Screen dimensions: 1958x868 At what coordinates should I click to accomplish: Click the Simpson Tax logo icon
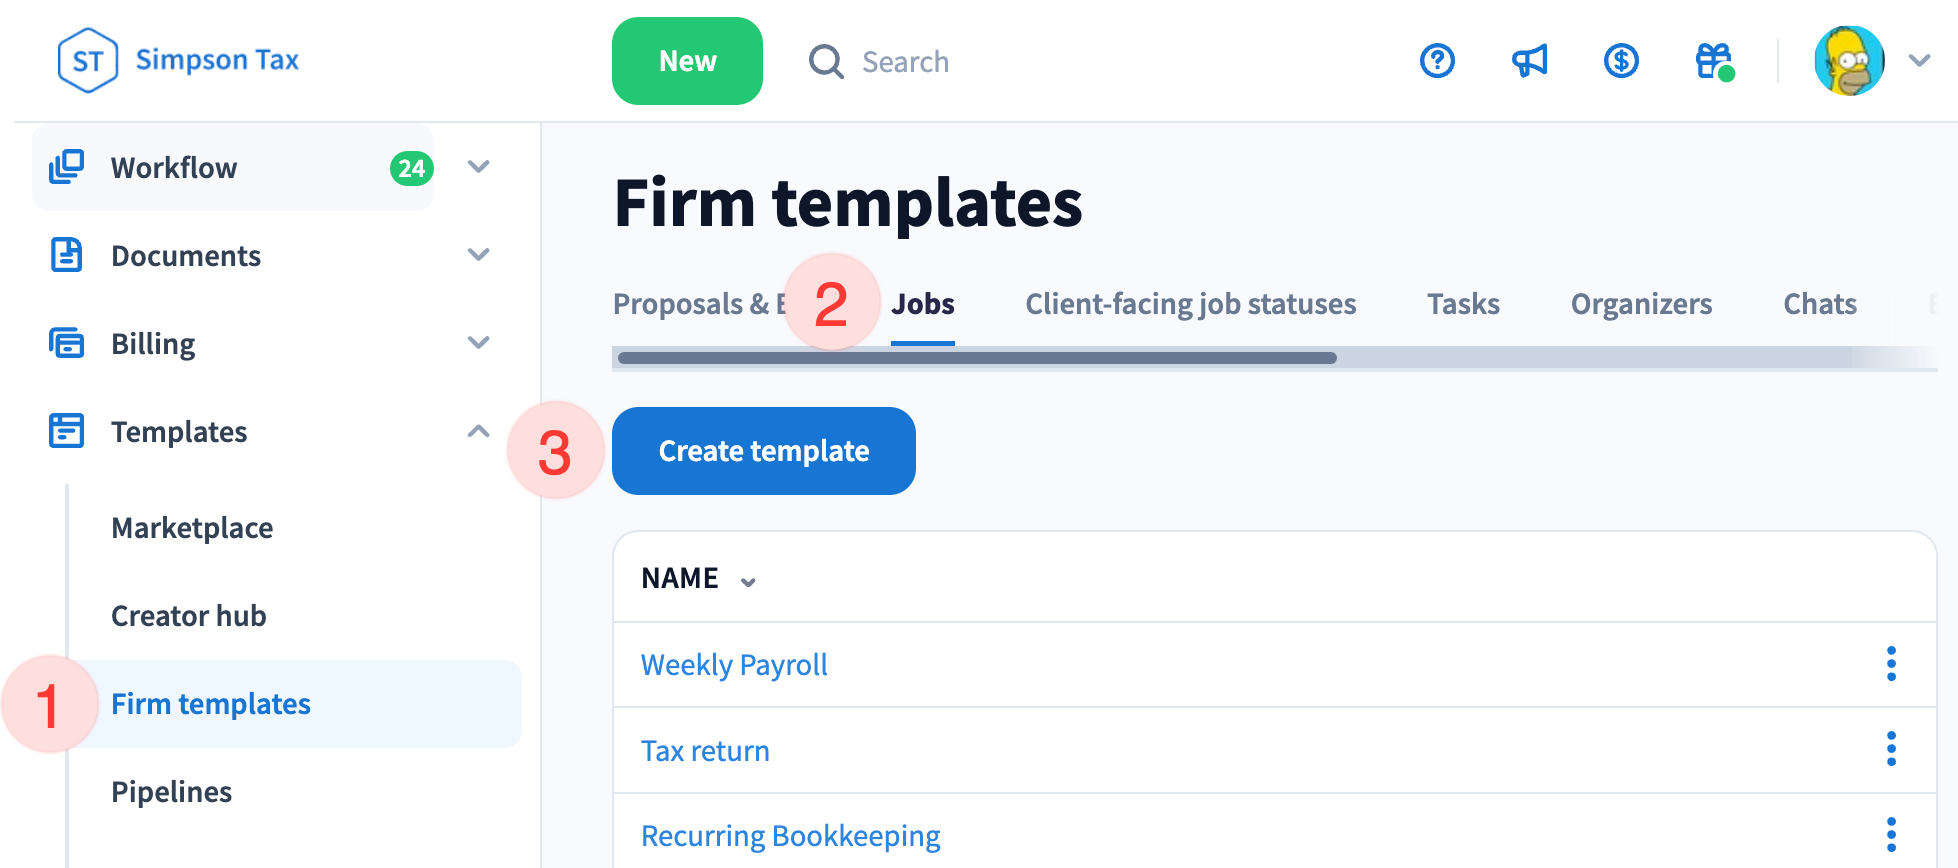pos(88,61)
